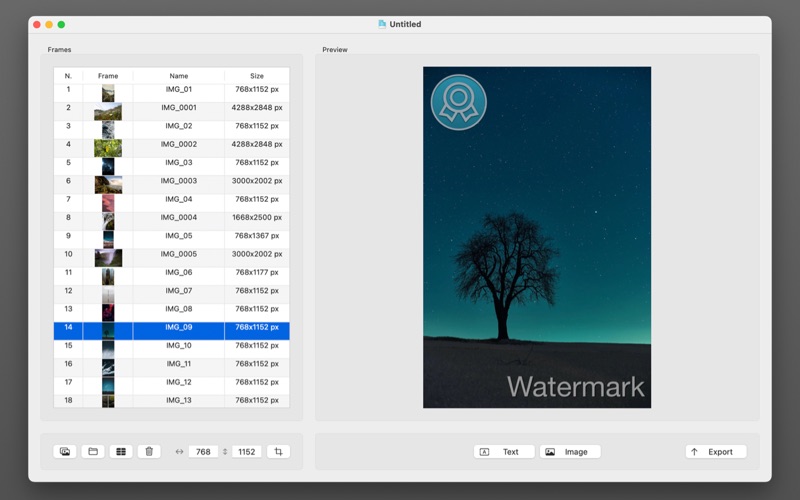Add an Image watermark
The width and height of the screenshot is (800, 500).
(x=570, y=452)
